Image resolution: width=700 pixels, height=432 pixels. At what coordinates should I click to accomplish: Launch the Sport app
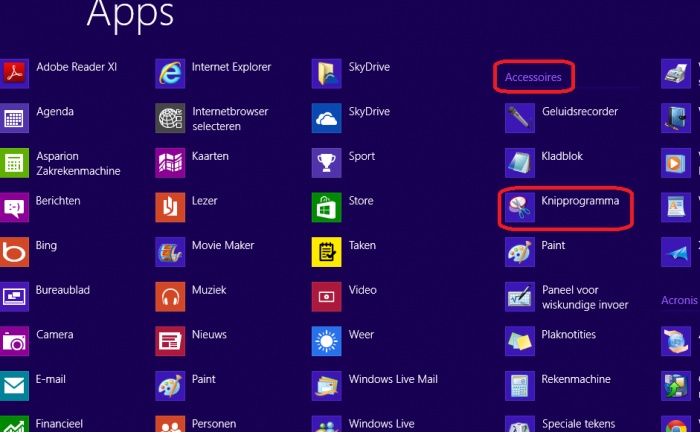coord(343,162)
